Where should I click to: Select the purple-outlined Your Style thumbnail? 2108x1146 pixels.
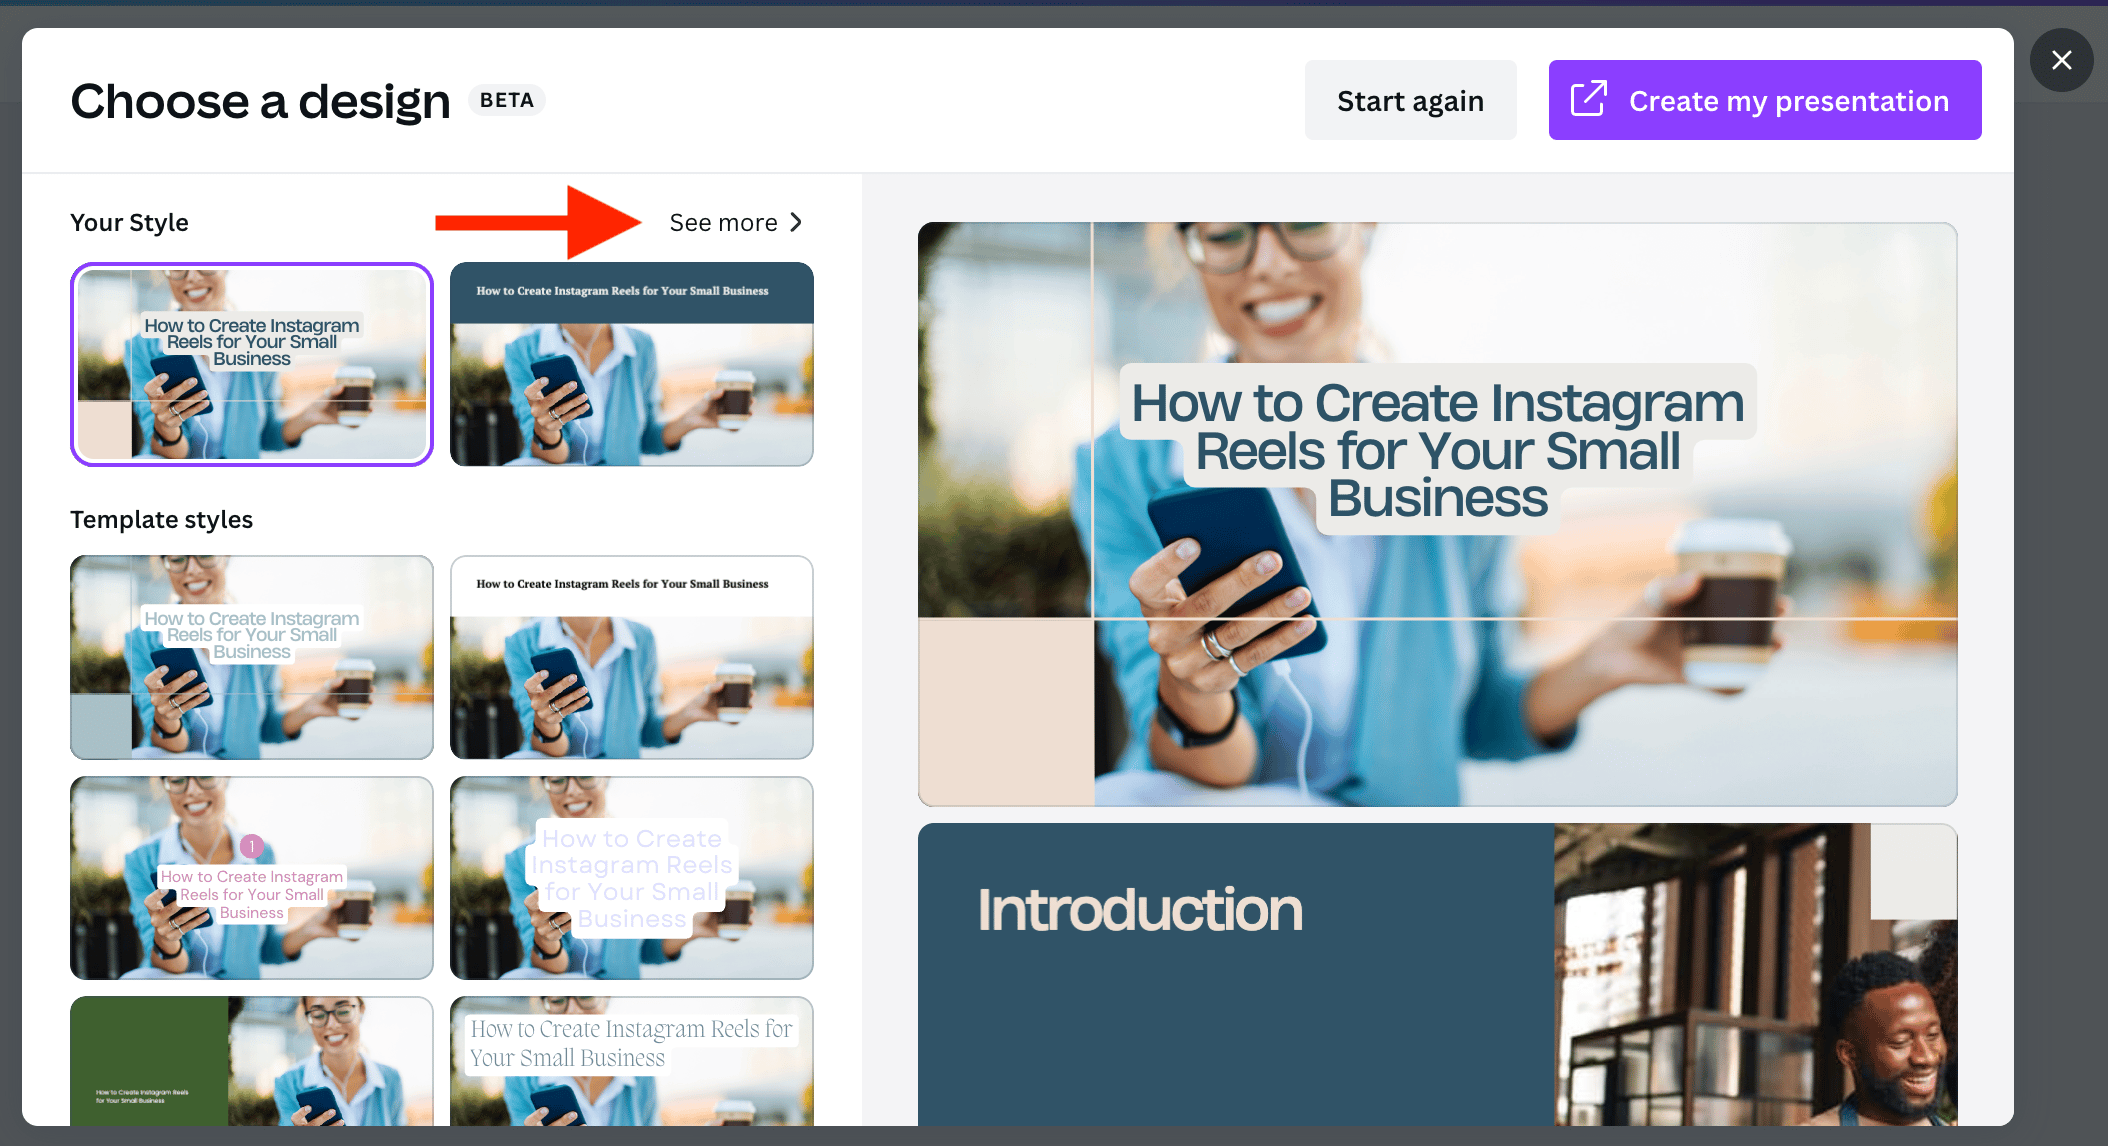pyautogui.click(x=252, y=364)
